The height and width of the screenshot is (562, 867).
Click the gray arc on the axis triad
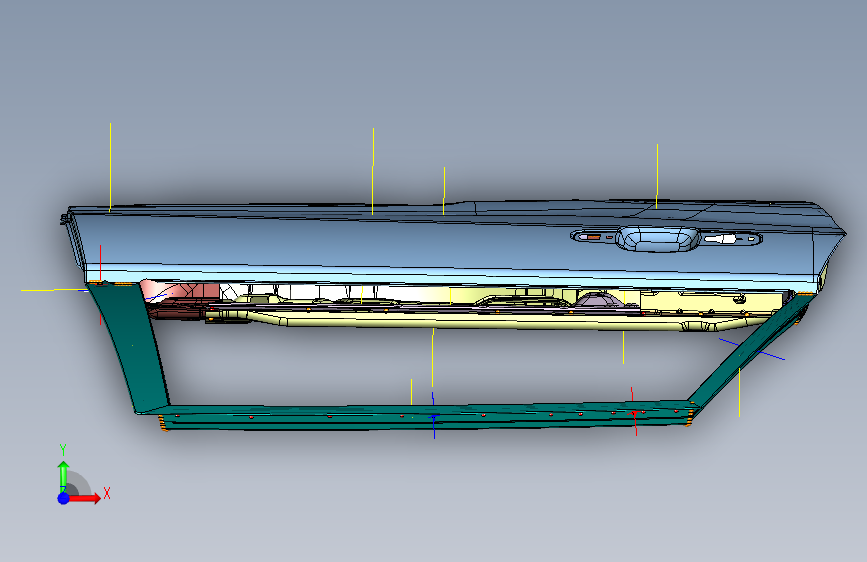[79, 483]
